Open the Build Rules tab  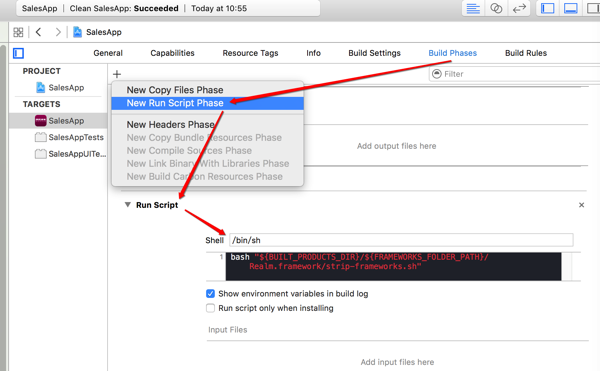coord(526,53)
